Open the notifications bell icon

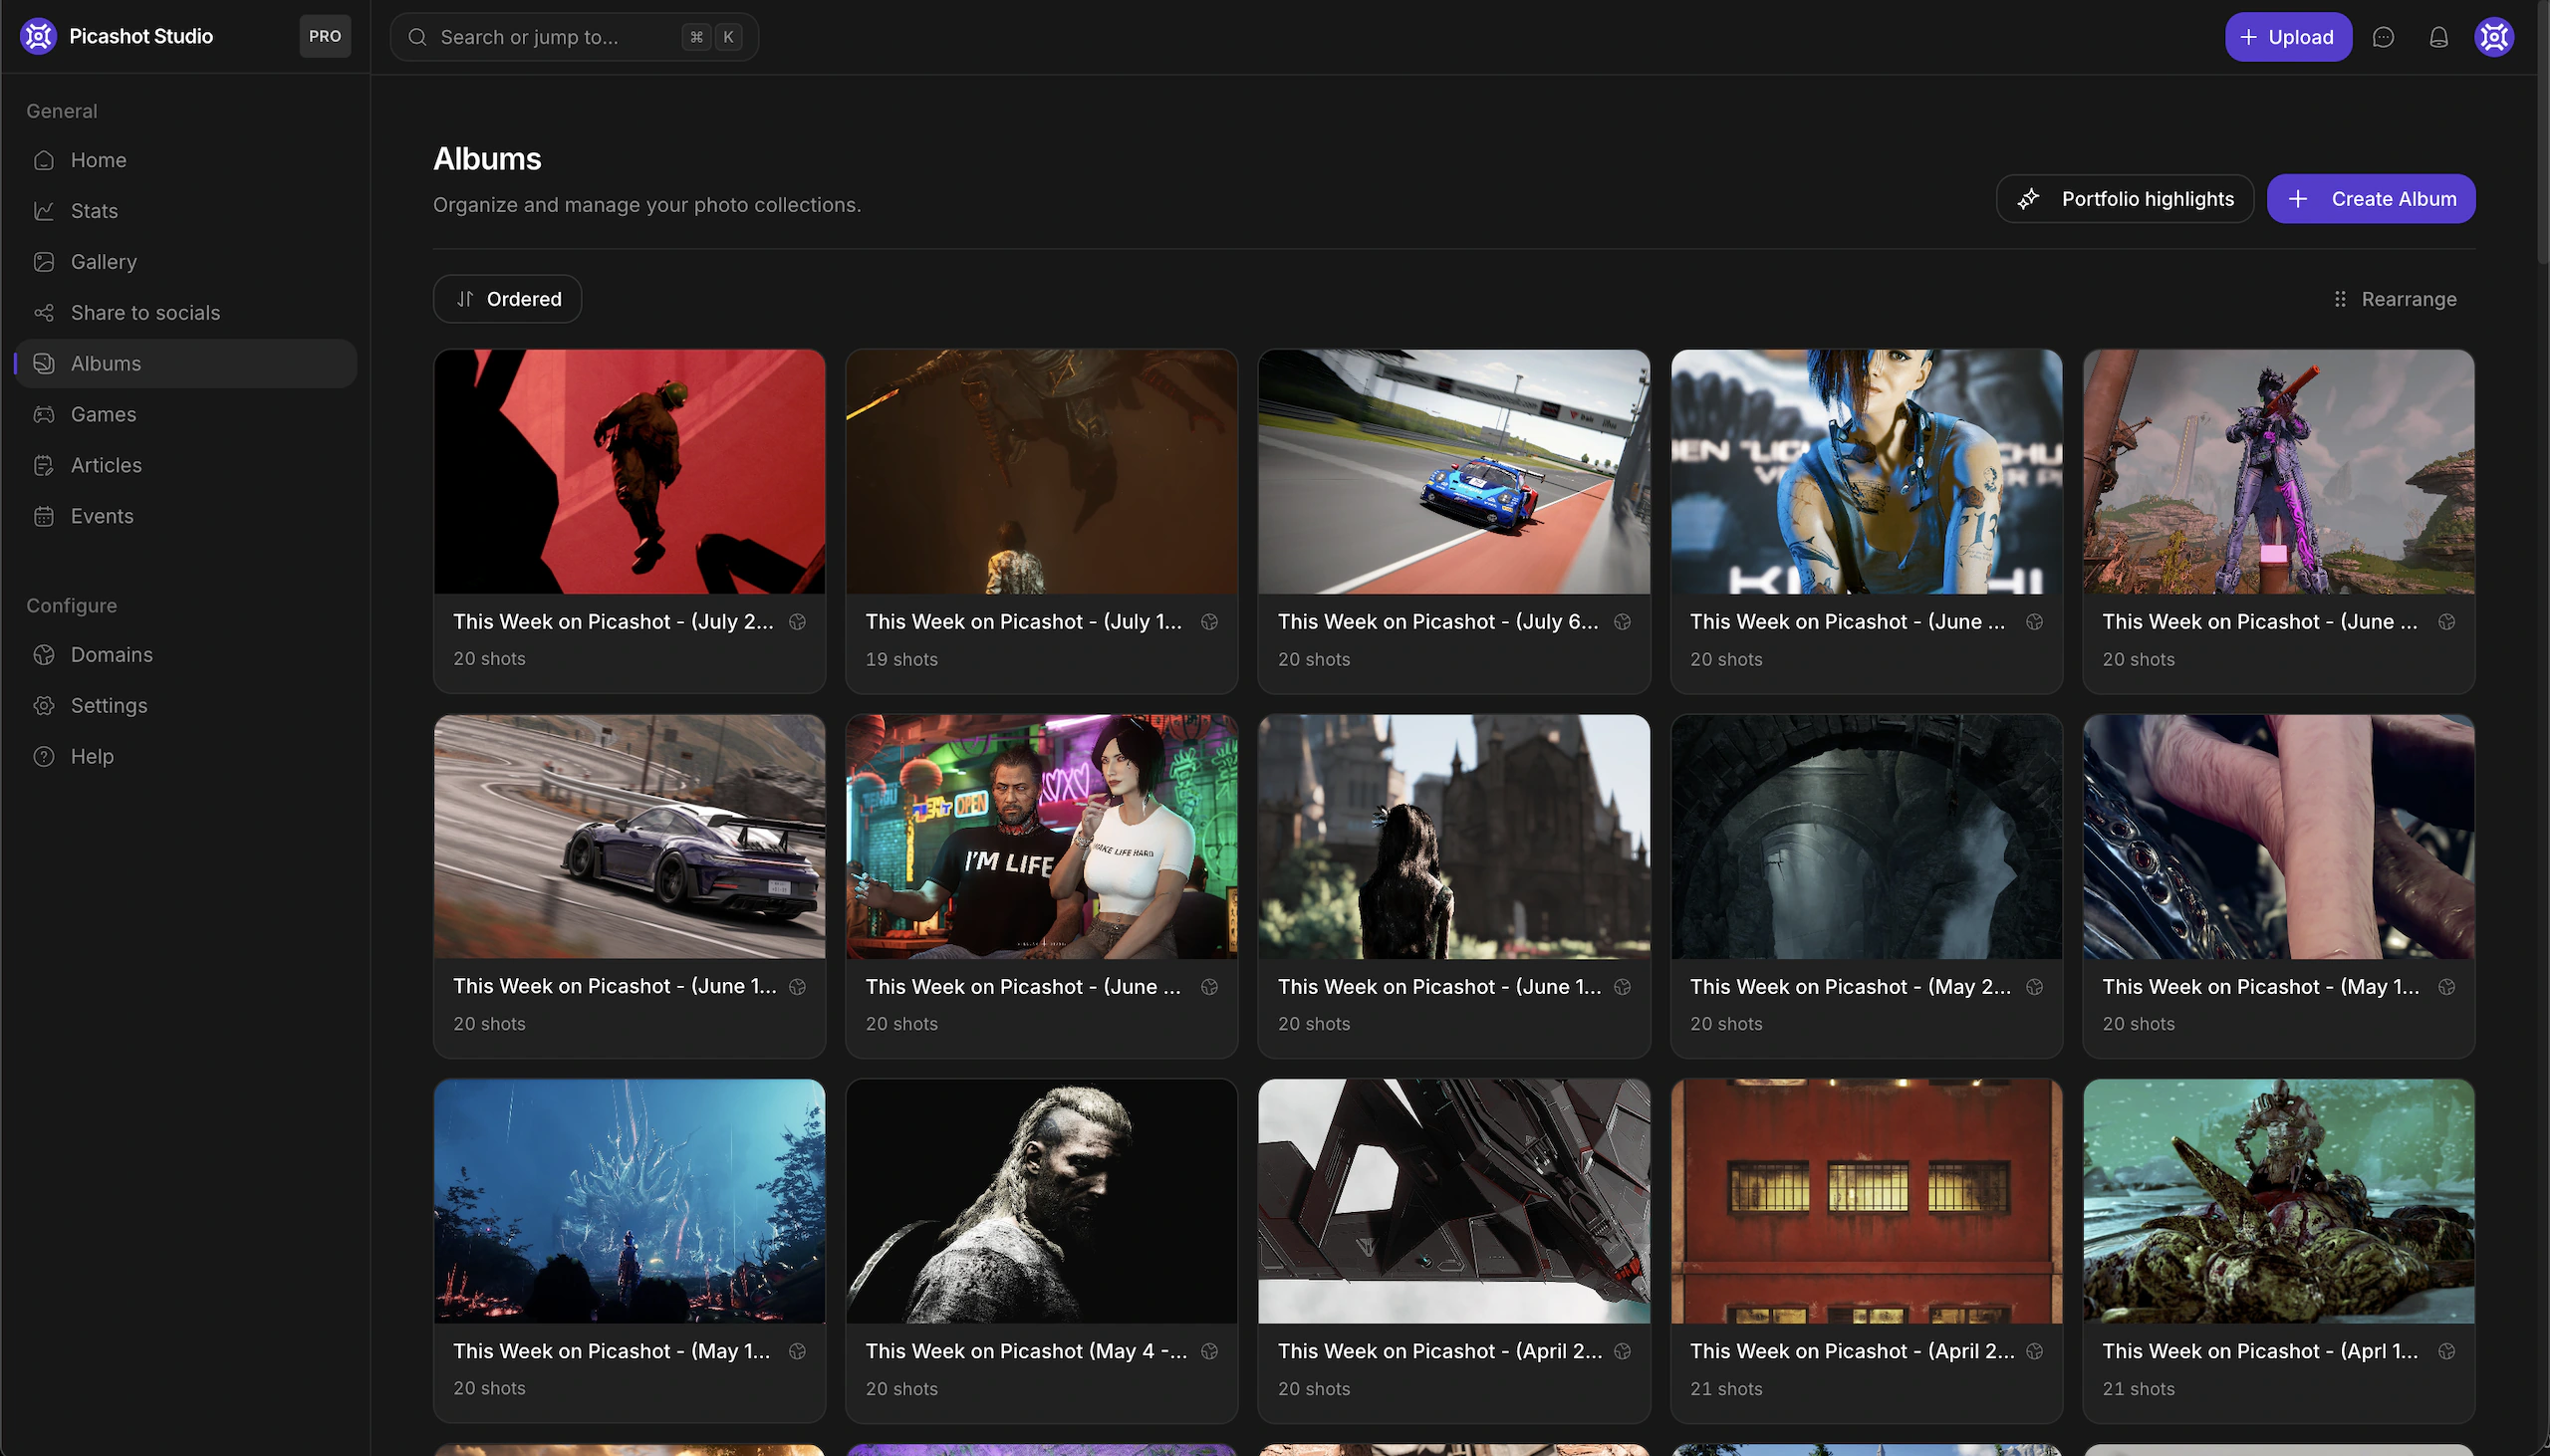pyautogui.click(x=2438, y=37)
